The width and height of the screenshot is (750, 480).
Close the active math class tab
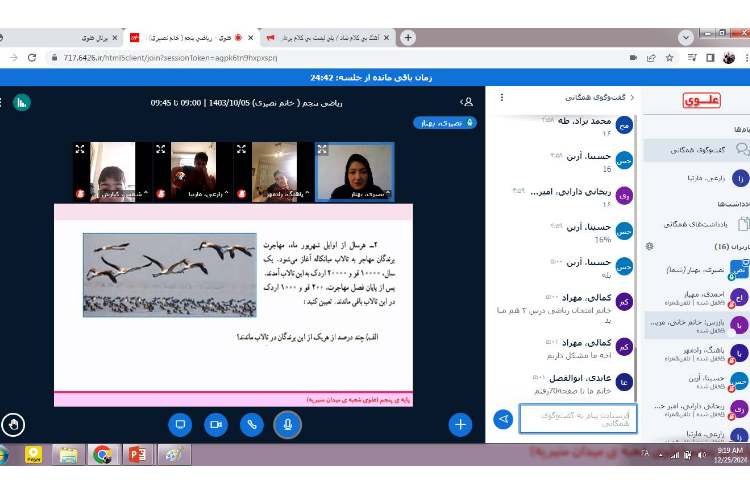click(250, 38)
